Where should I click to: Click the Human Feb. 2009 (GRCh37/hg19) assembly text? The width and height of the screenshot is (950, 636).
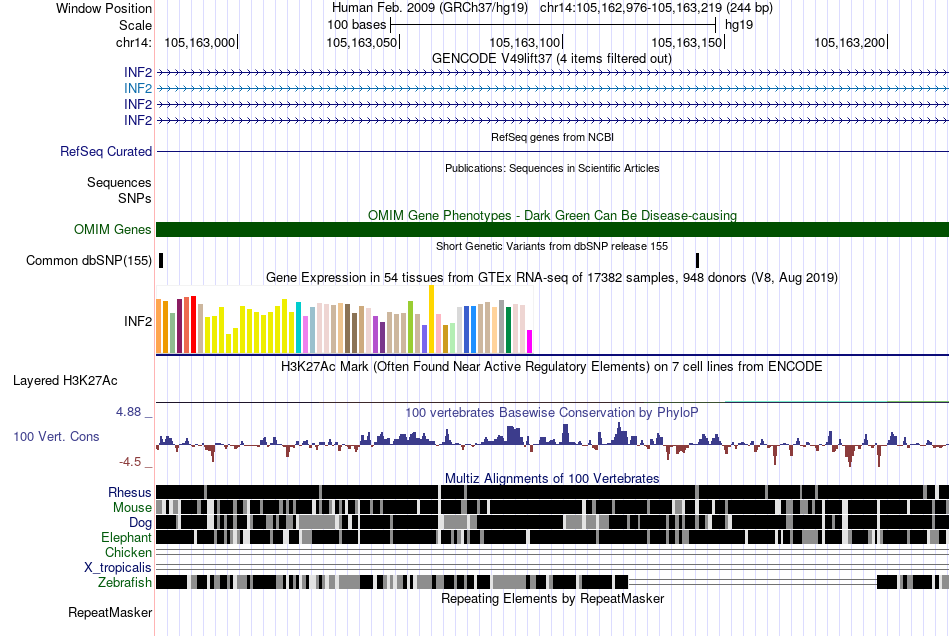tap(430, 8)
